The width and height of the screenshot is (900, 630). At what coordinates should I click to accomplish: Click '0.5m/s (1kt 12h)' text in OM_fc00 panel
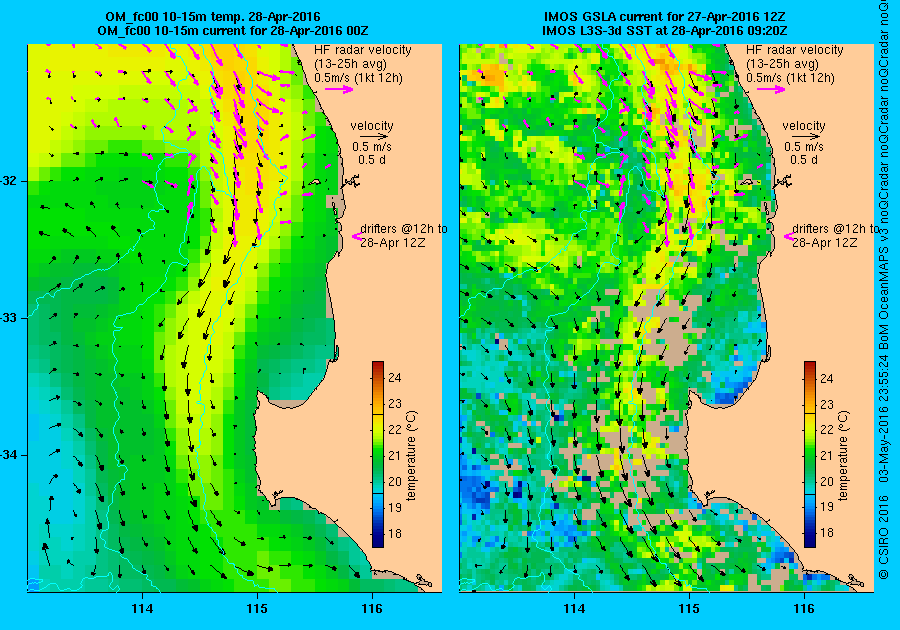click(358, 77)
